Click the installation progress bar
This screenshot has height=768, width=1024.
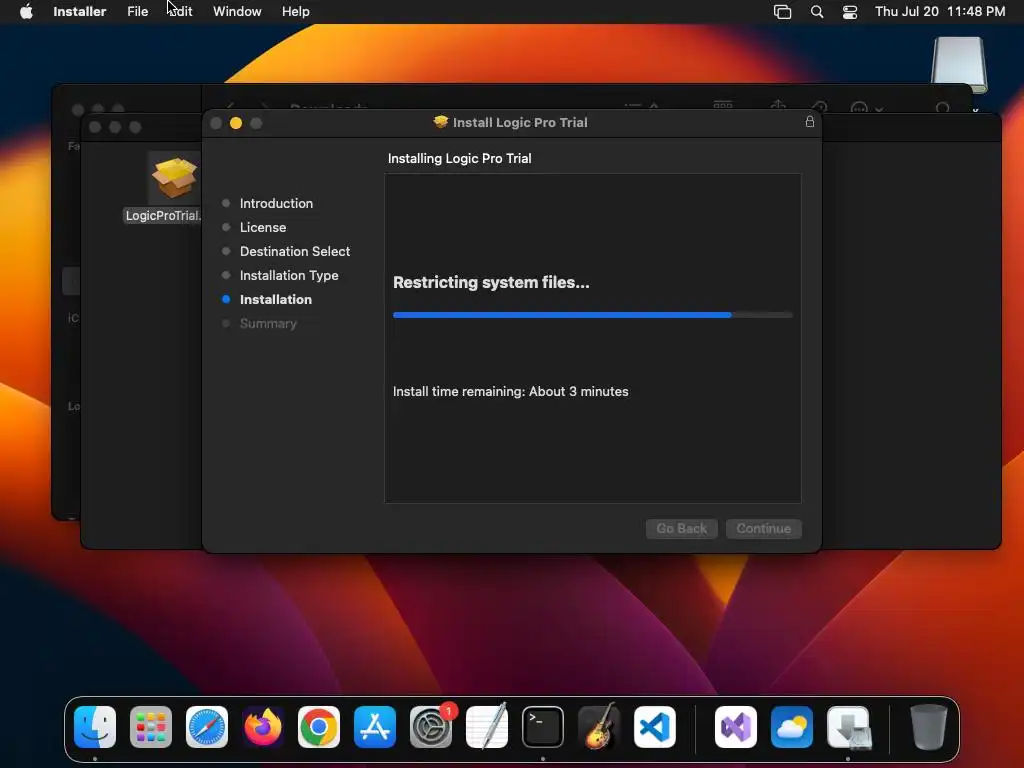click(x=592, y=315)
